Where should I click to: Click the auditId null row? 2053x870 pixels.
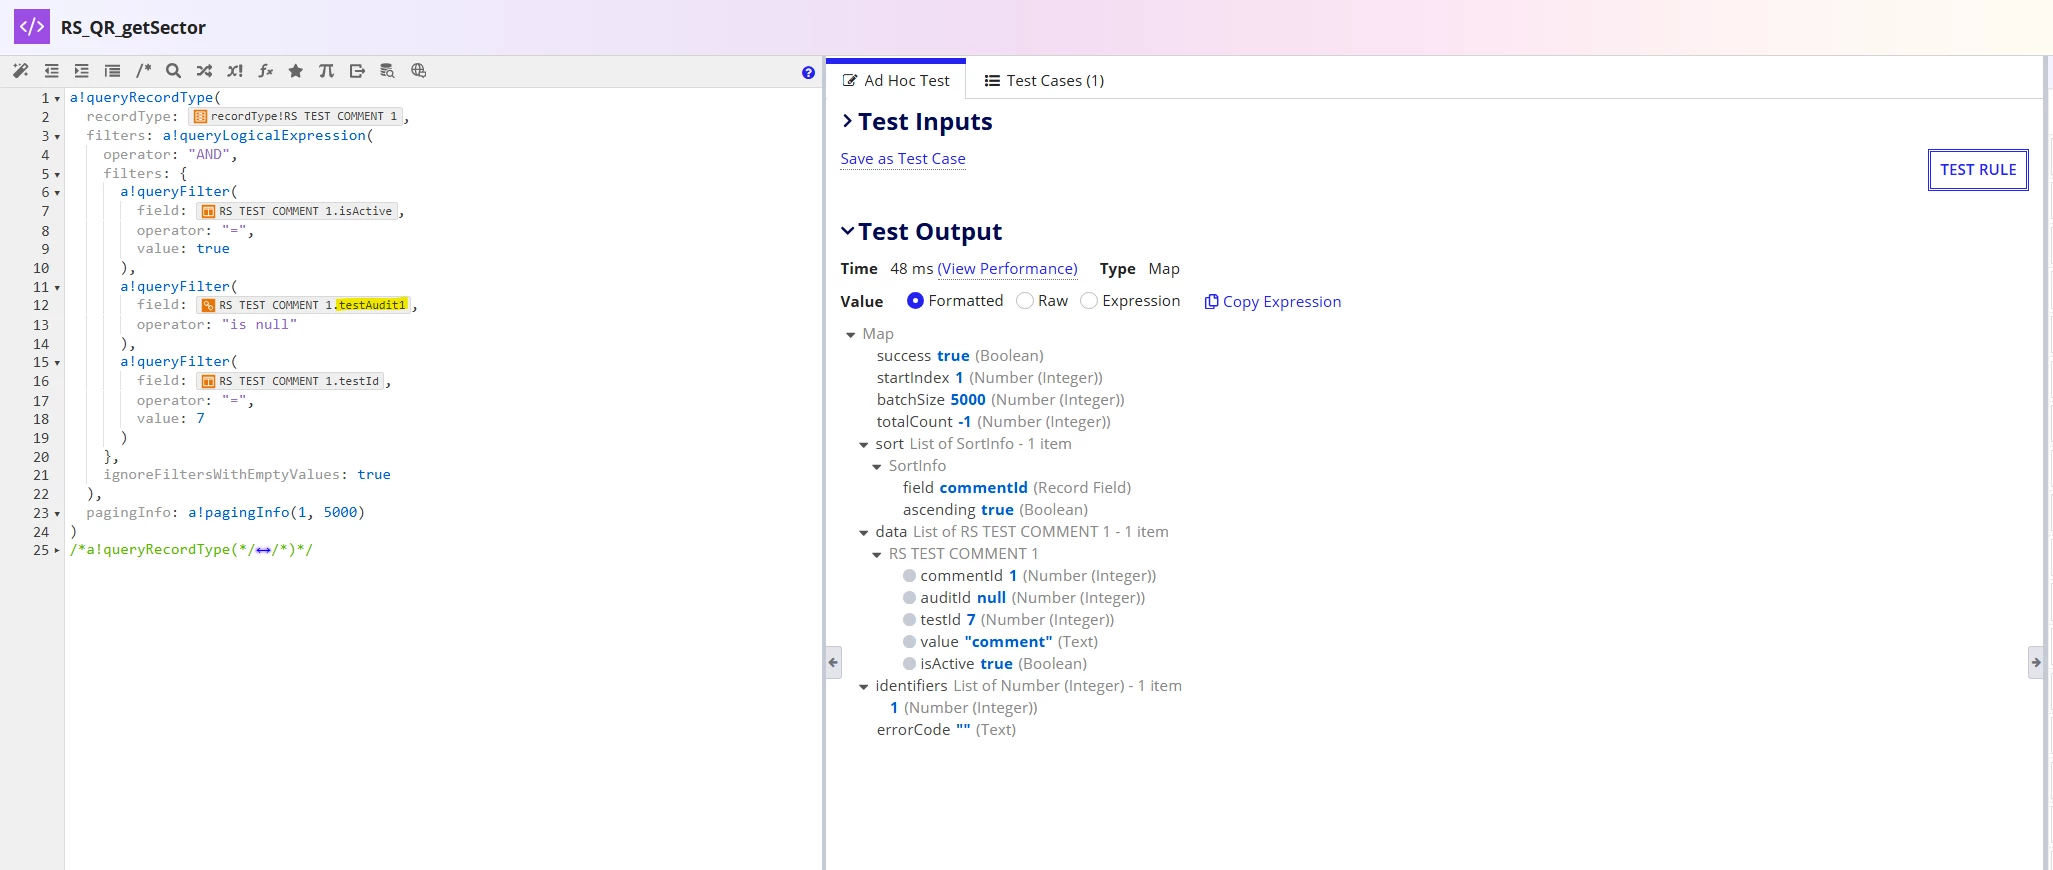click(x=1024, y=597)
